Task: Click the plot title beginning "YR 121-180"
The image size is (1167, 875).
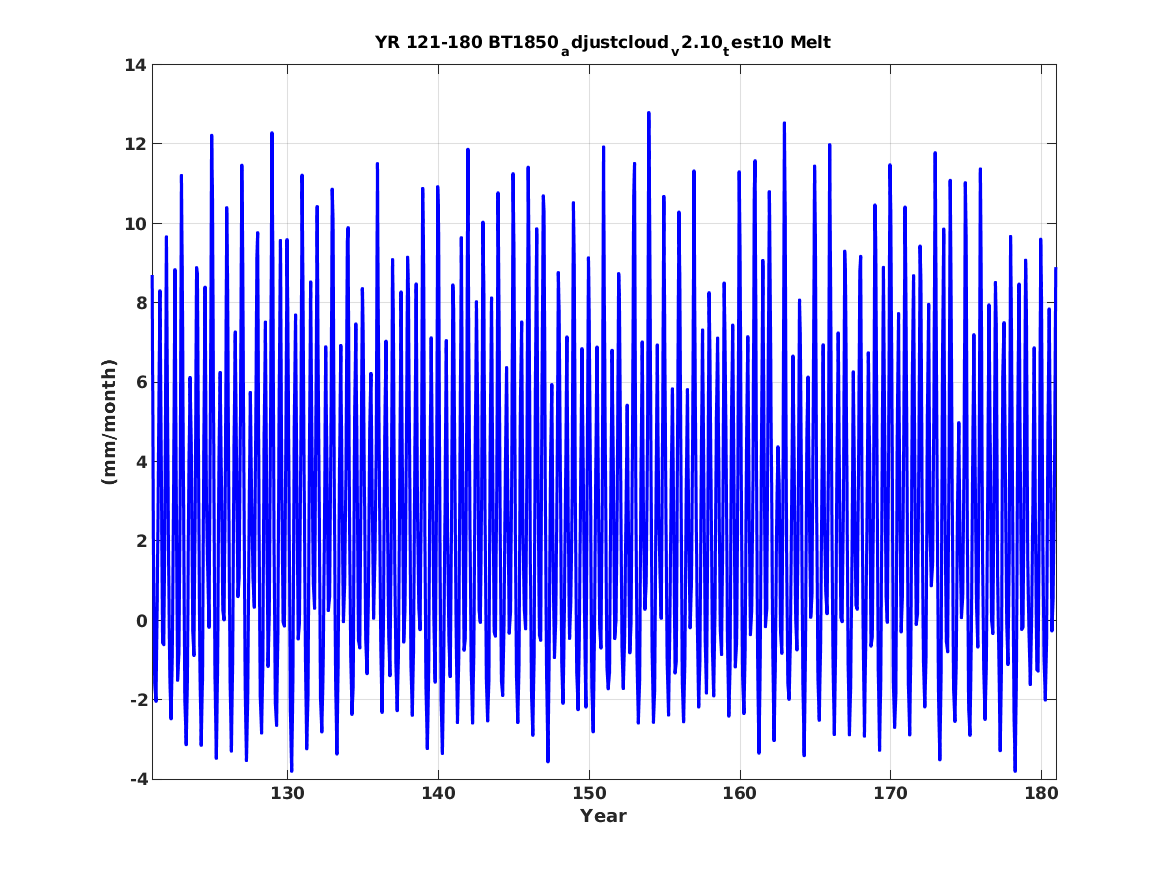Action: 603,43
